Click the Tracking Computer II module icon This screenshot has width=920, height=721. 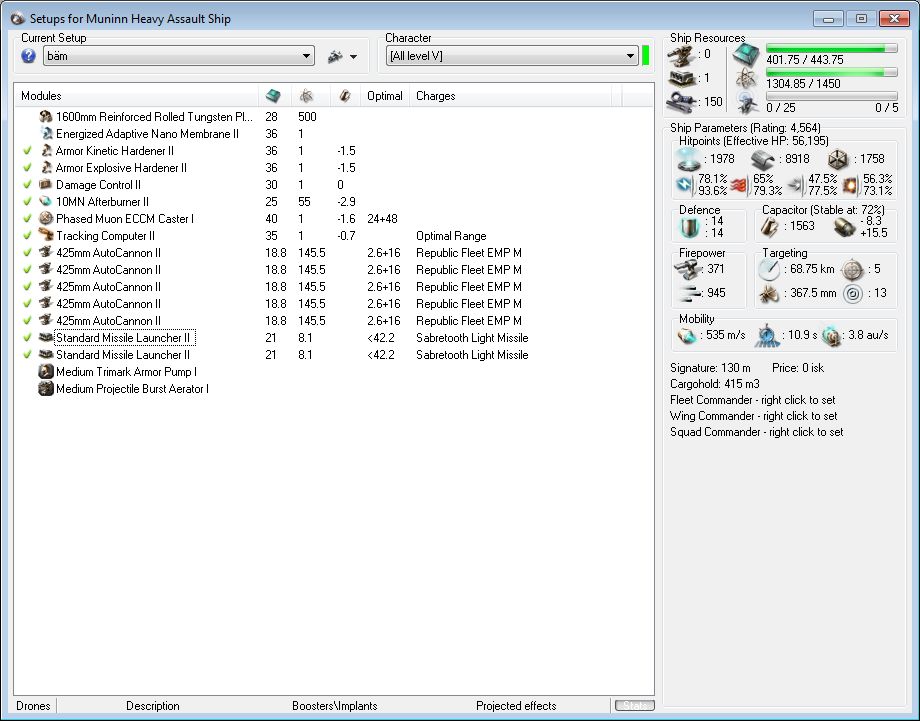coord(46,236)
